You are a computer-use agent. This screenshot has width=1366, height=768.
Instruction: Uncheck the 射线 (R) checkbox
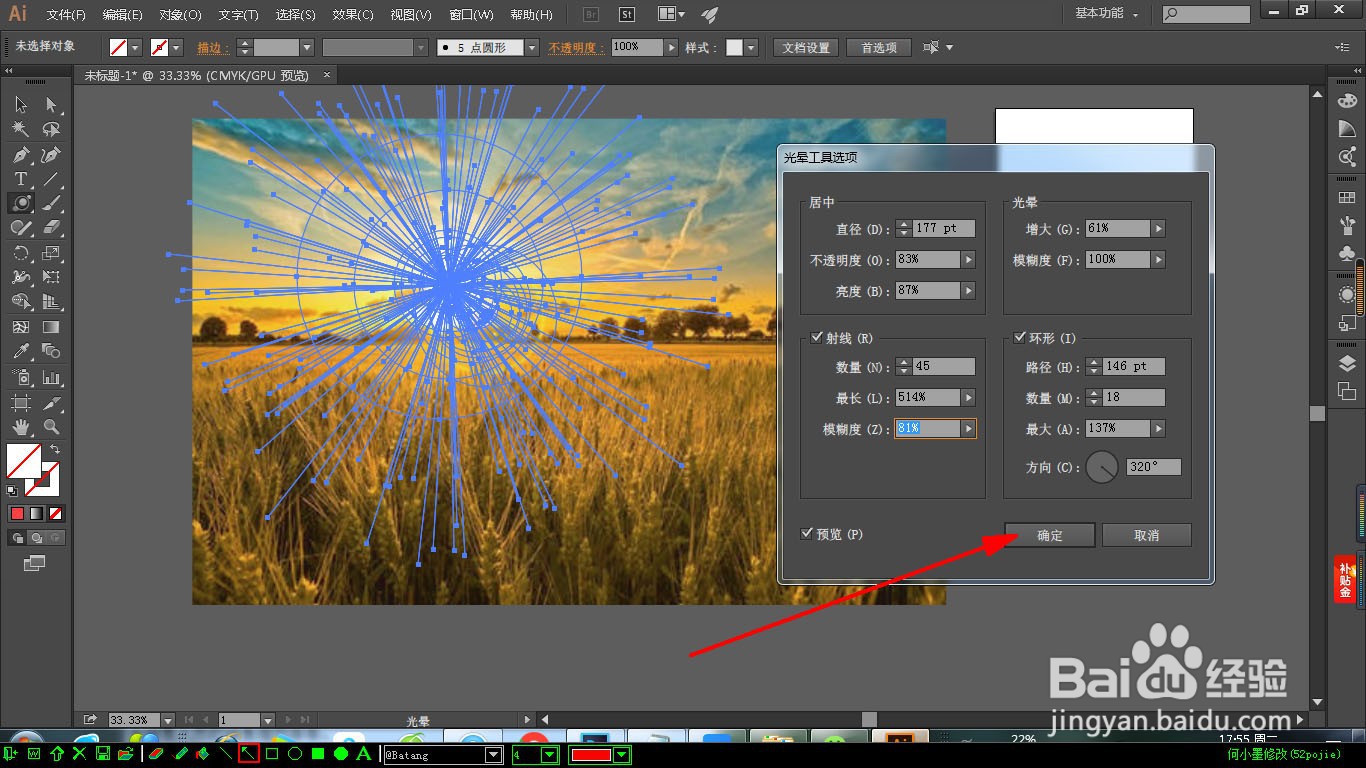(816, 338)
